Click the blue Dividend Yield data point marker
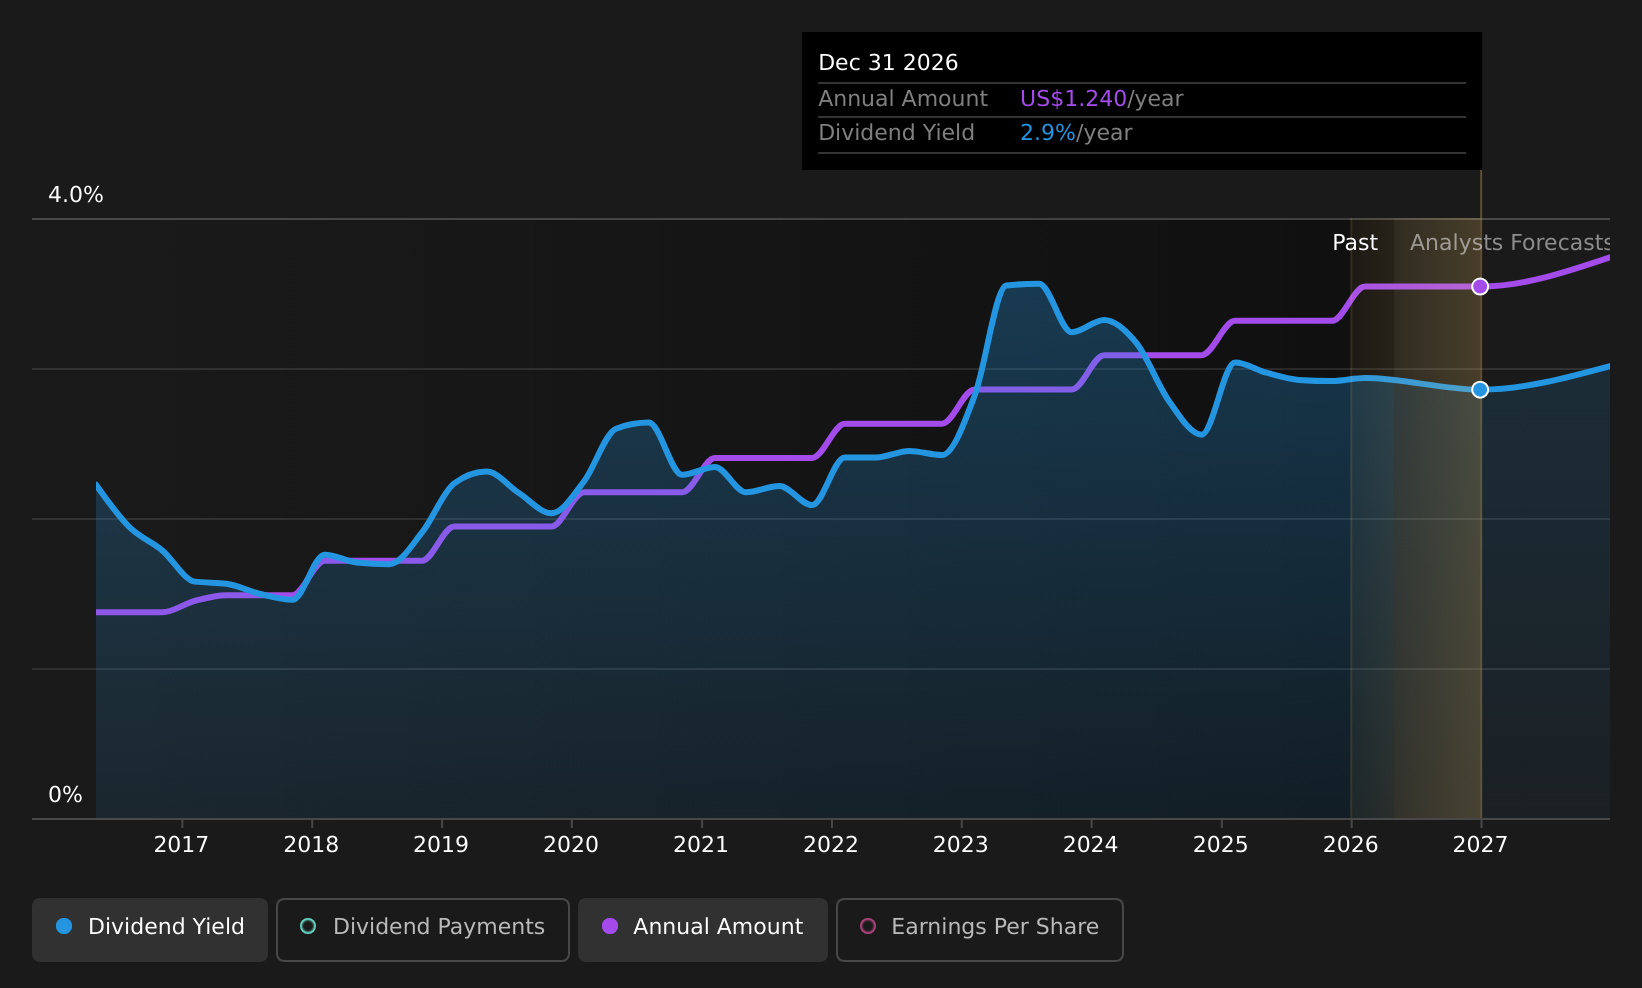Image resolution: width=1642 pixels, height=988 pixels. point(1480,390)
